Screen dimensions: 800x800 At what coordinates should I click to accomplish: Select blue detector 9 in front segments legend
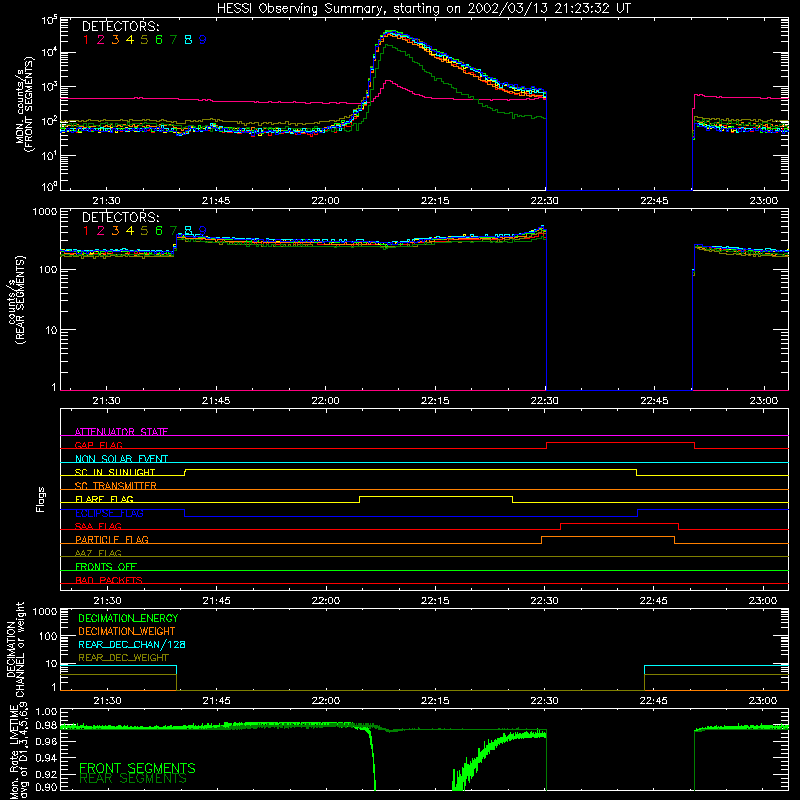[x=203, y=40]
